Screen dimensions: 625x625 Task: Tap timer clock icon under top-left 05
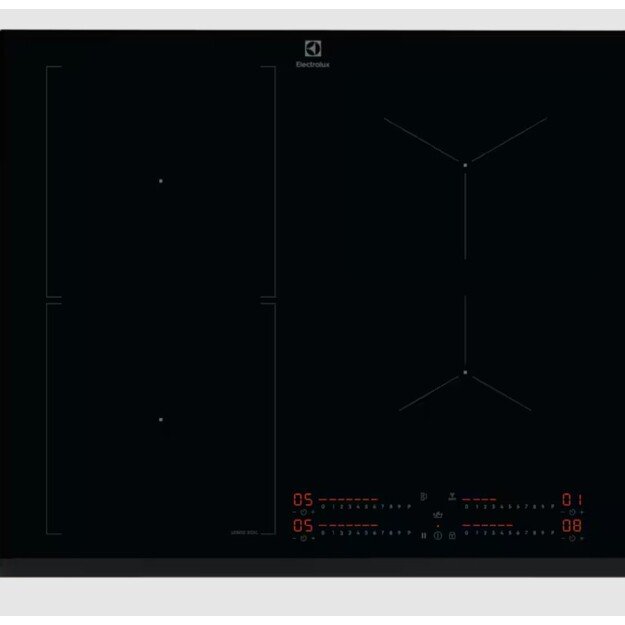tap(303, 512)
